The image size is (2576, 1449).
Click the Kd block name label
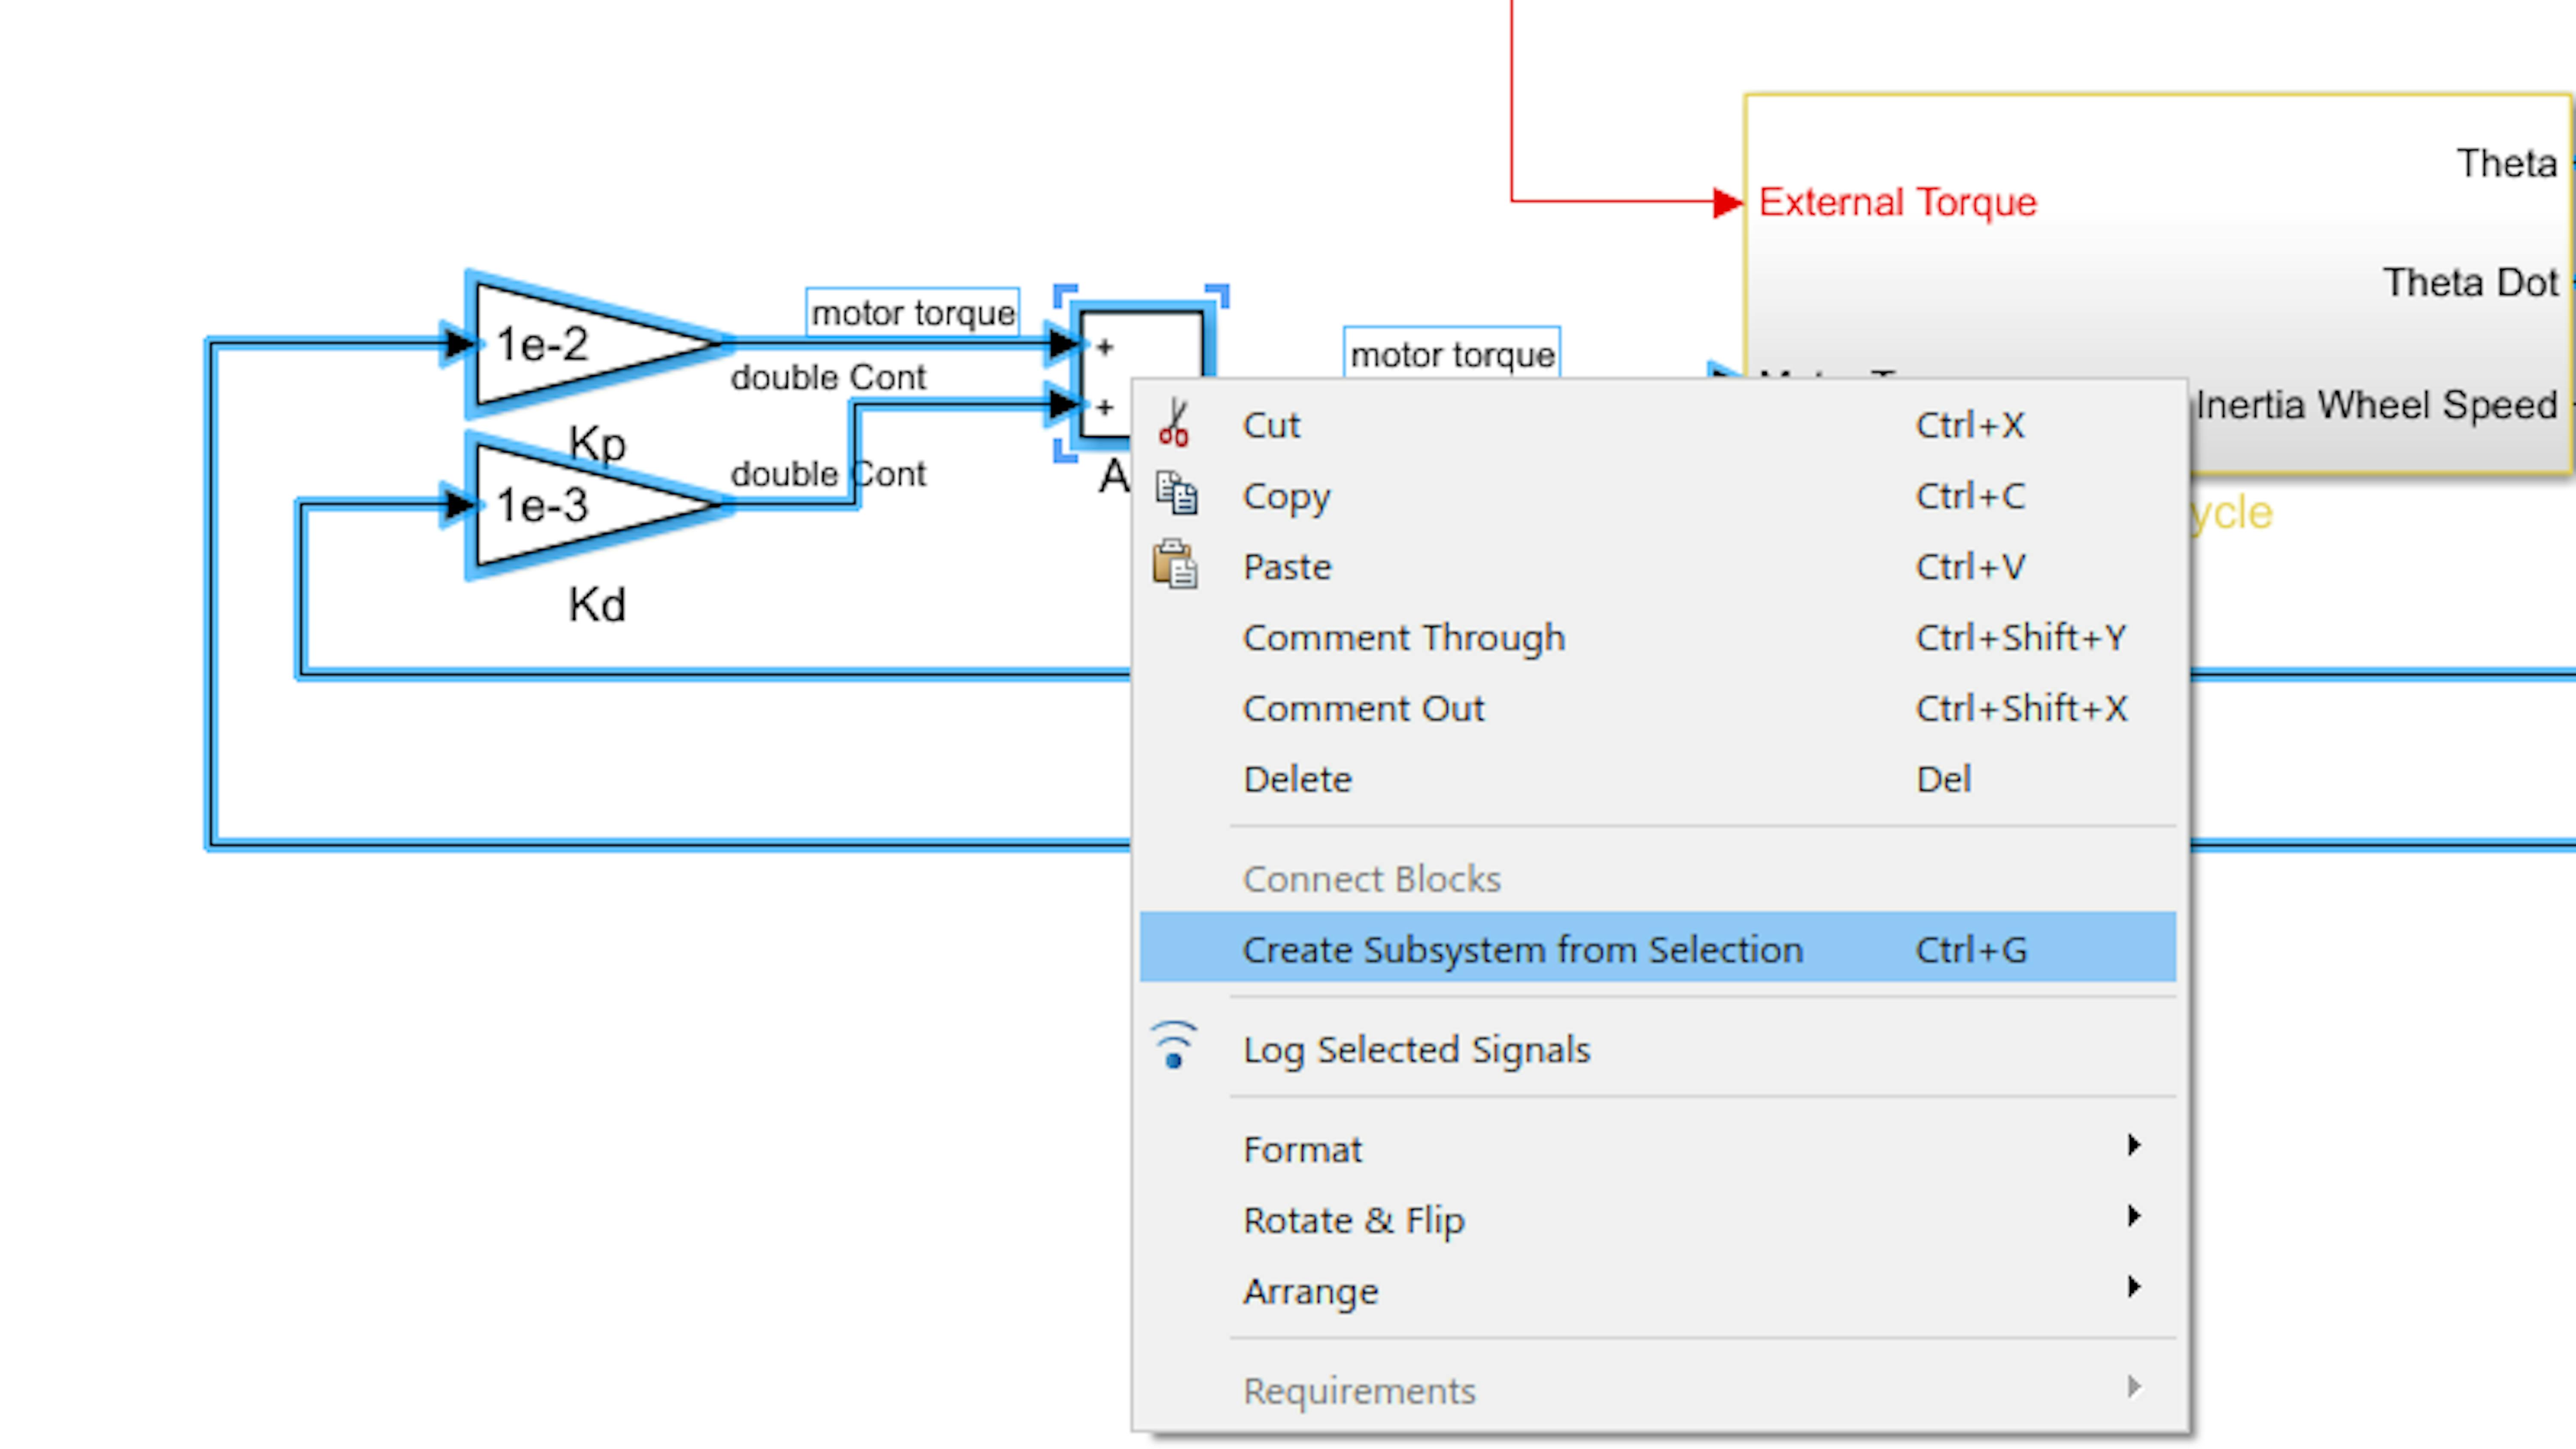click(597, 605)
